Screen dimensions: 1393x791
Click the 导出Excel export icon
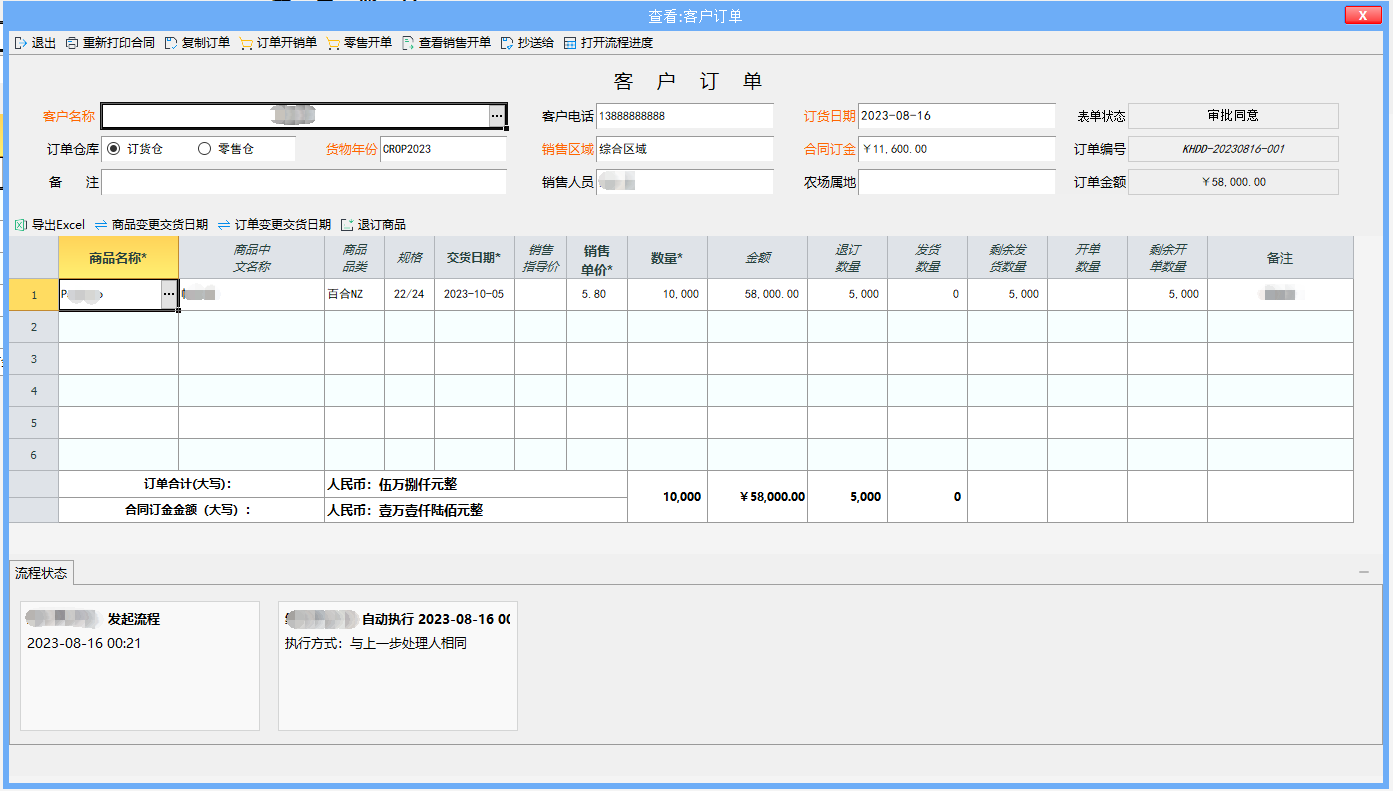(x=21, y=225)
